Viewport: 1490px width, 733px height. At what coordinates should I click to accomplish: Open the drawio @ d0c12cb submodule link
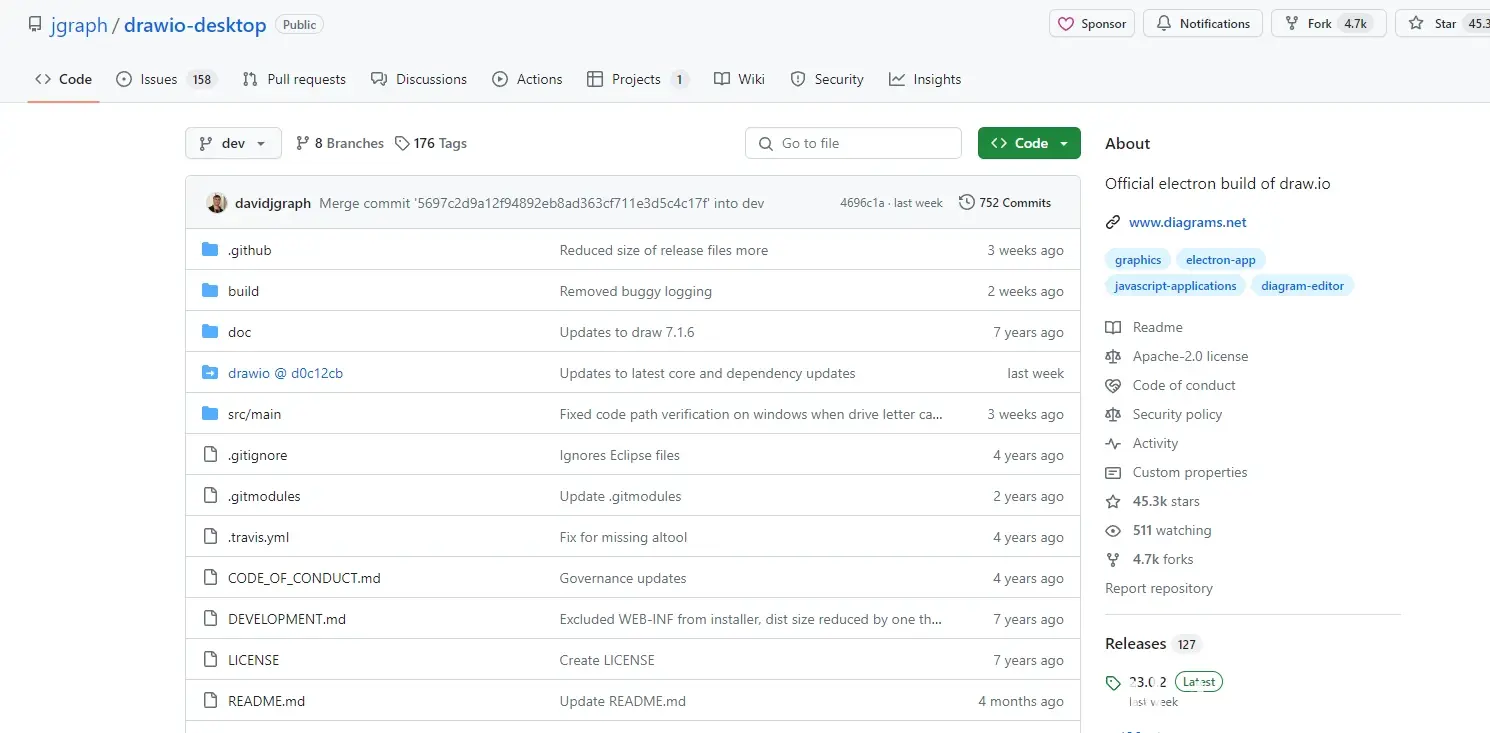point(285,373)
